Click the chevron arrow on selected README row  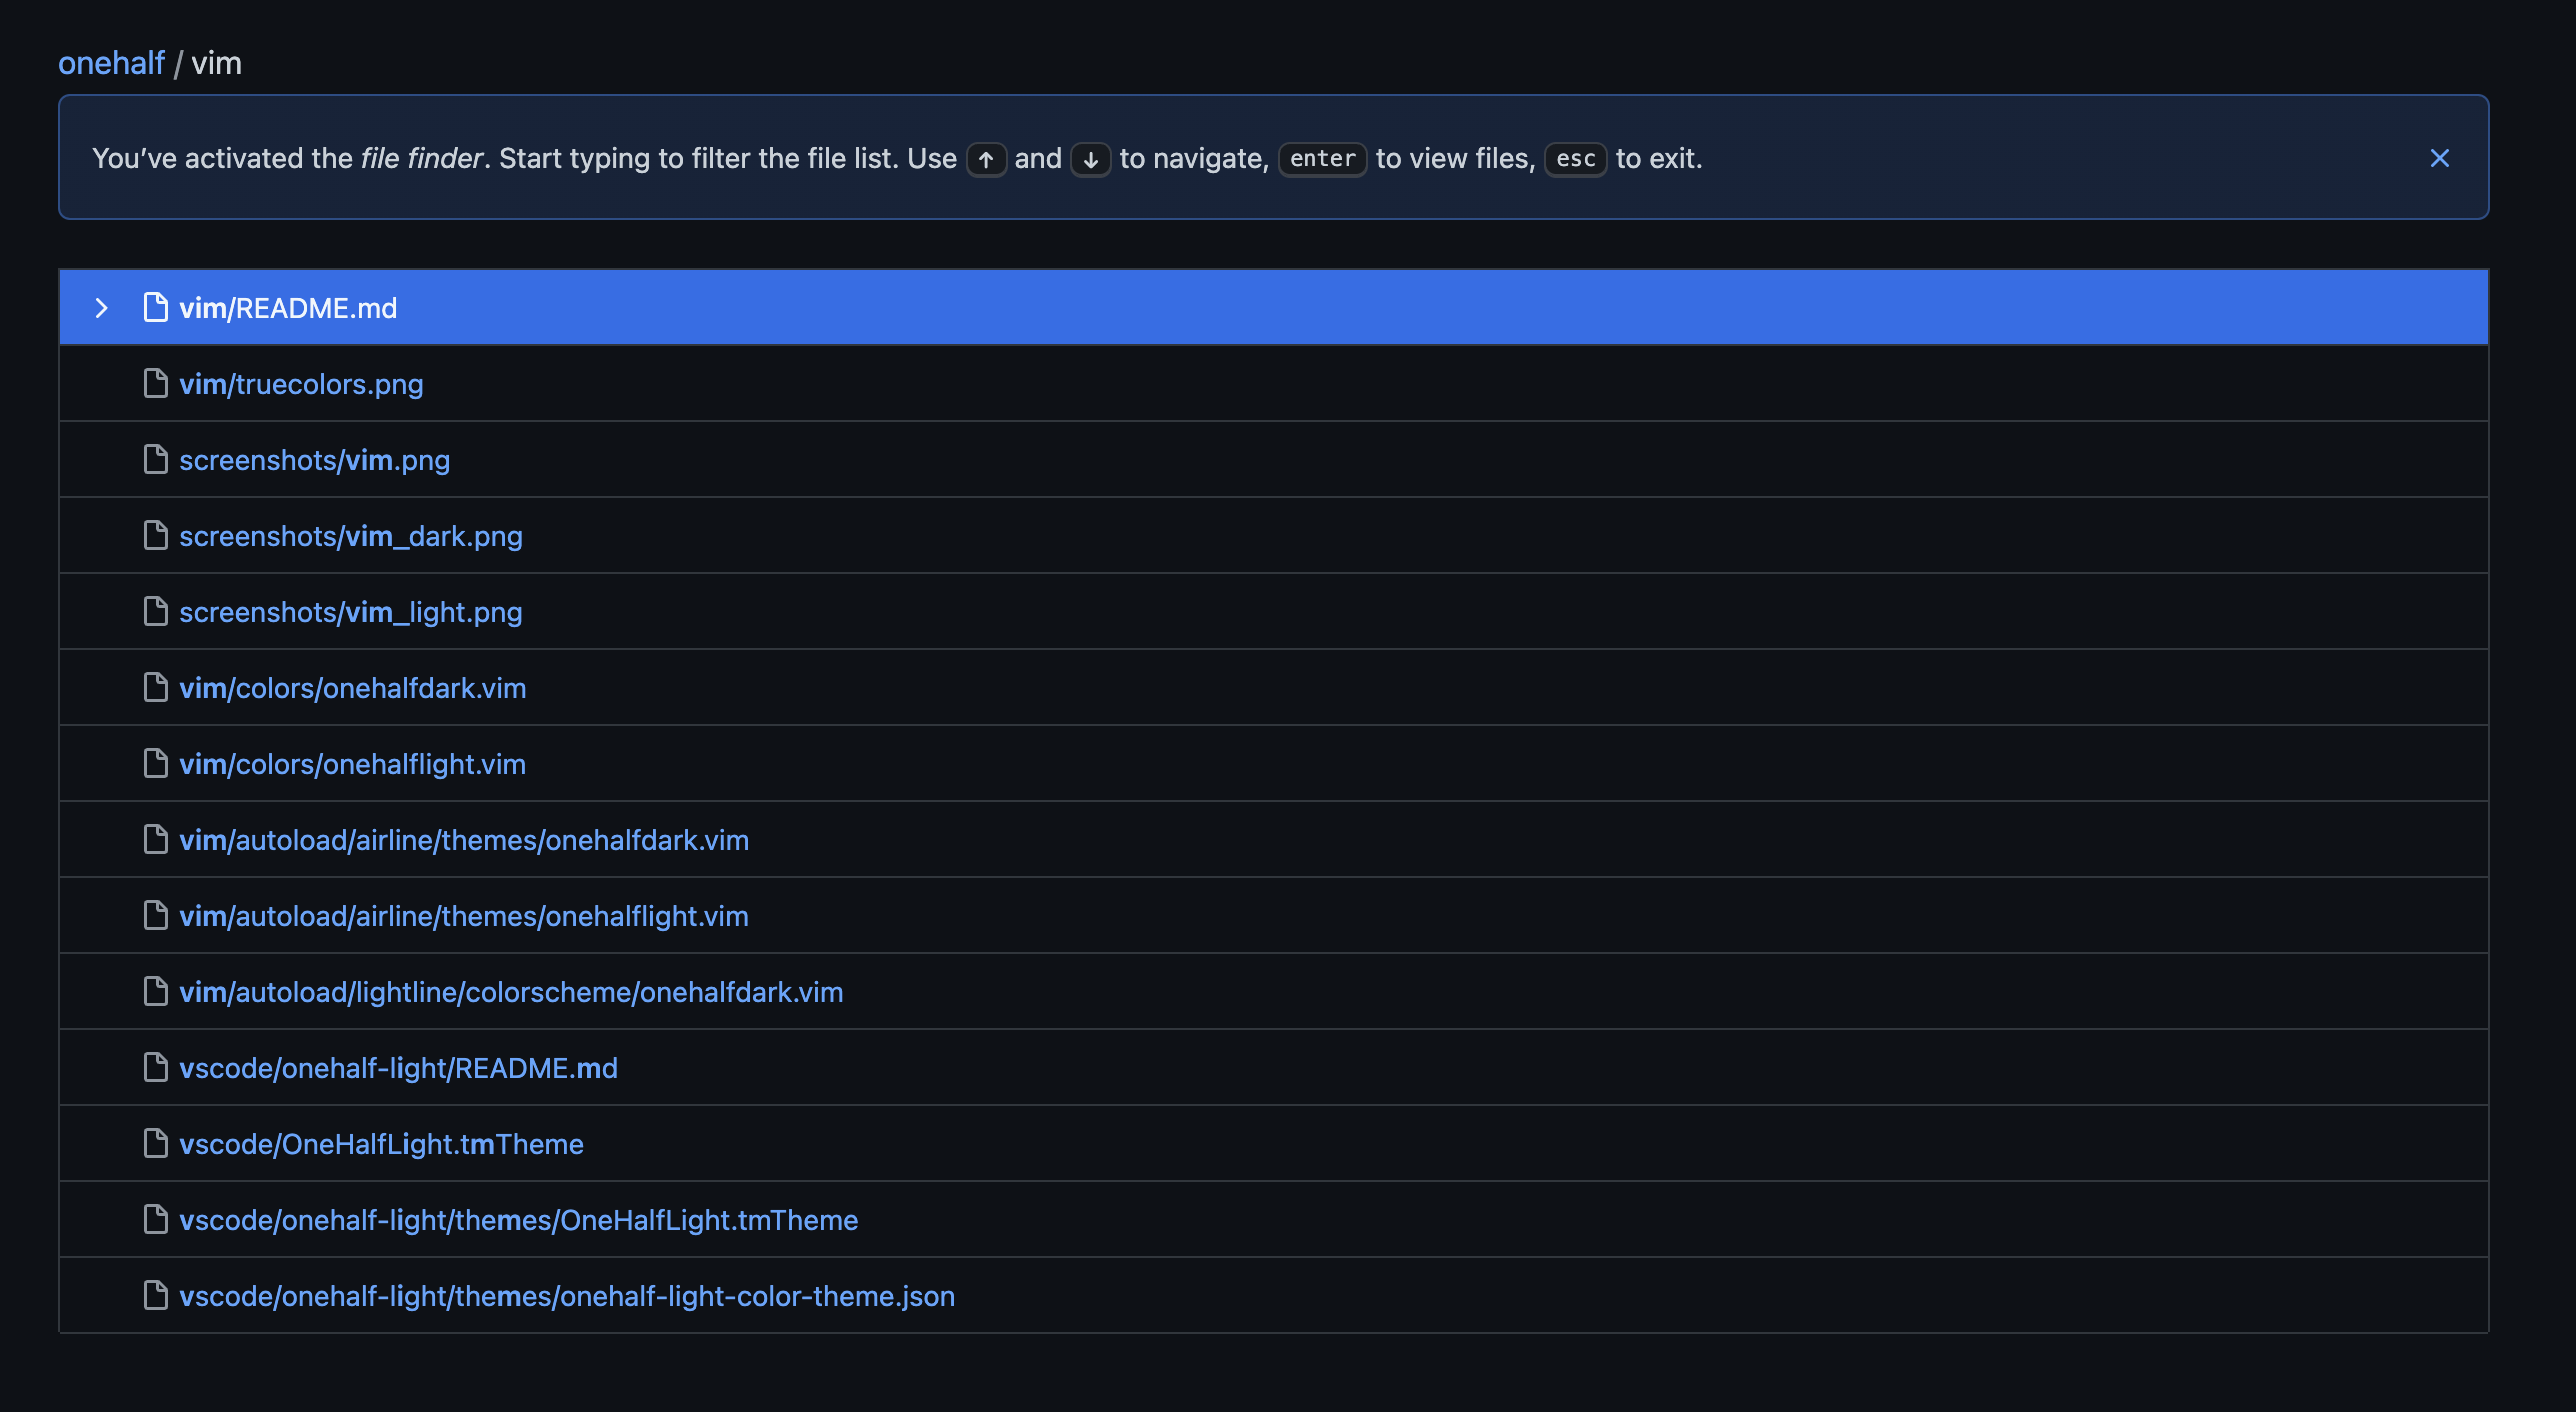(101, 308)
